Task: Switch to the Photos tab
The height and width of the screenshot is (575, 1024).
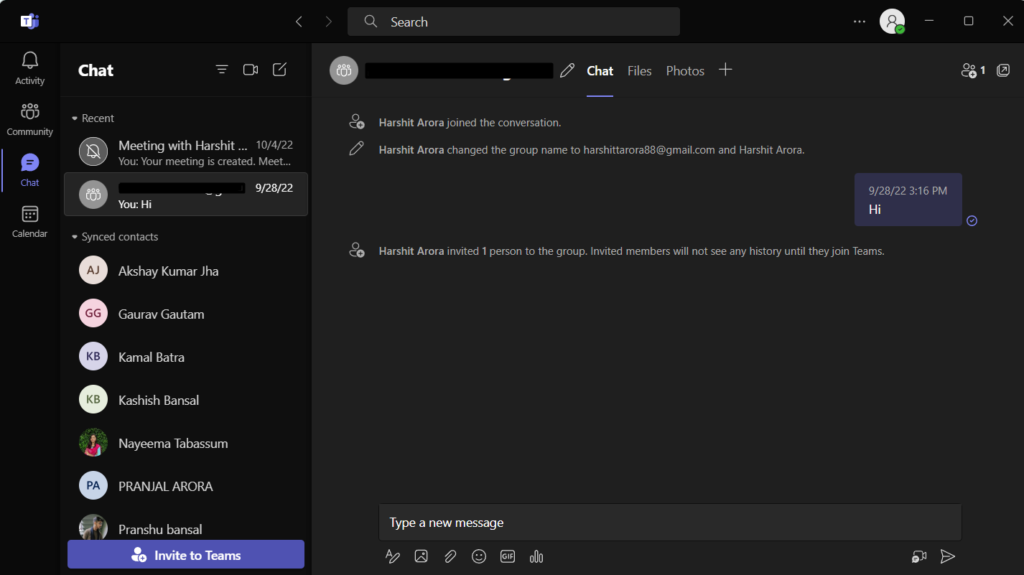Action: pos(685,71)
